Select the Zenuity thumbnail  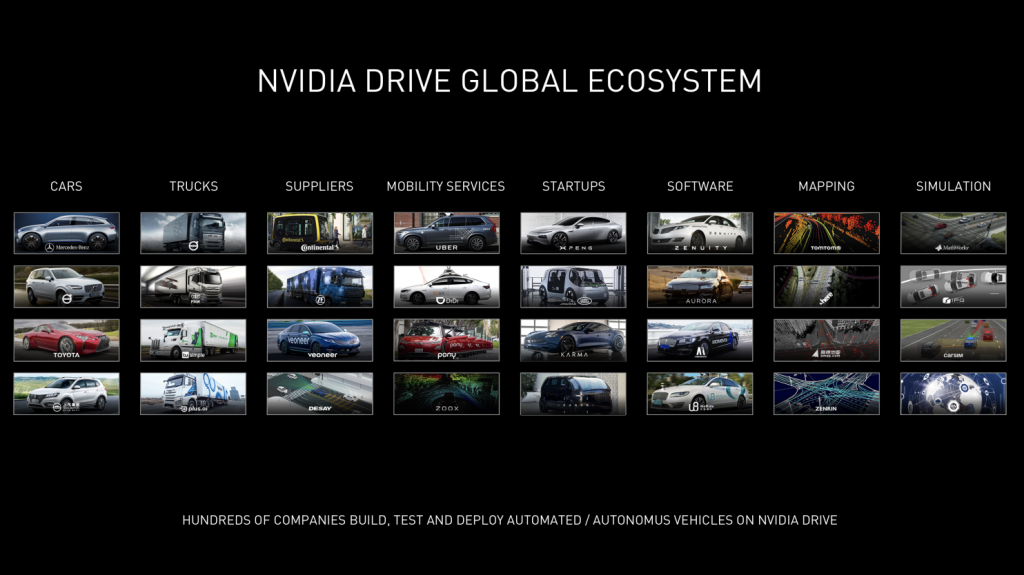pos(700,233)
